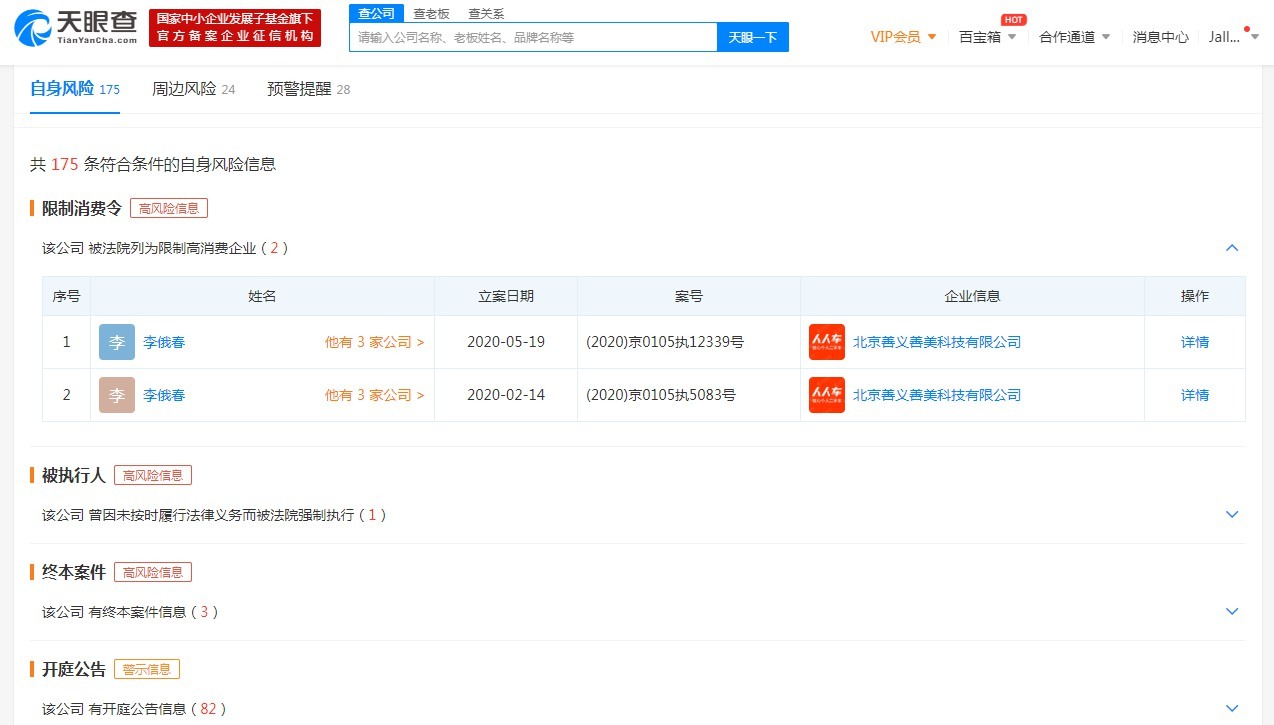
Task: Click filing date 2020-05-19
Action: [506, 342]
